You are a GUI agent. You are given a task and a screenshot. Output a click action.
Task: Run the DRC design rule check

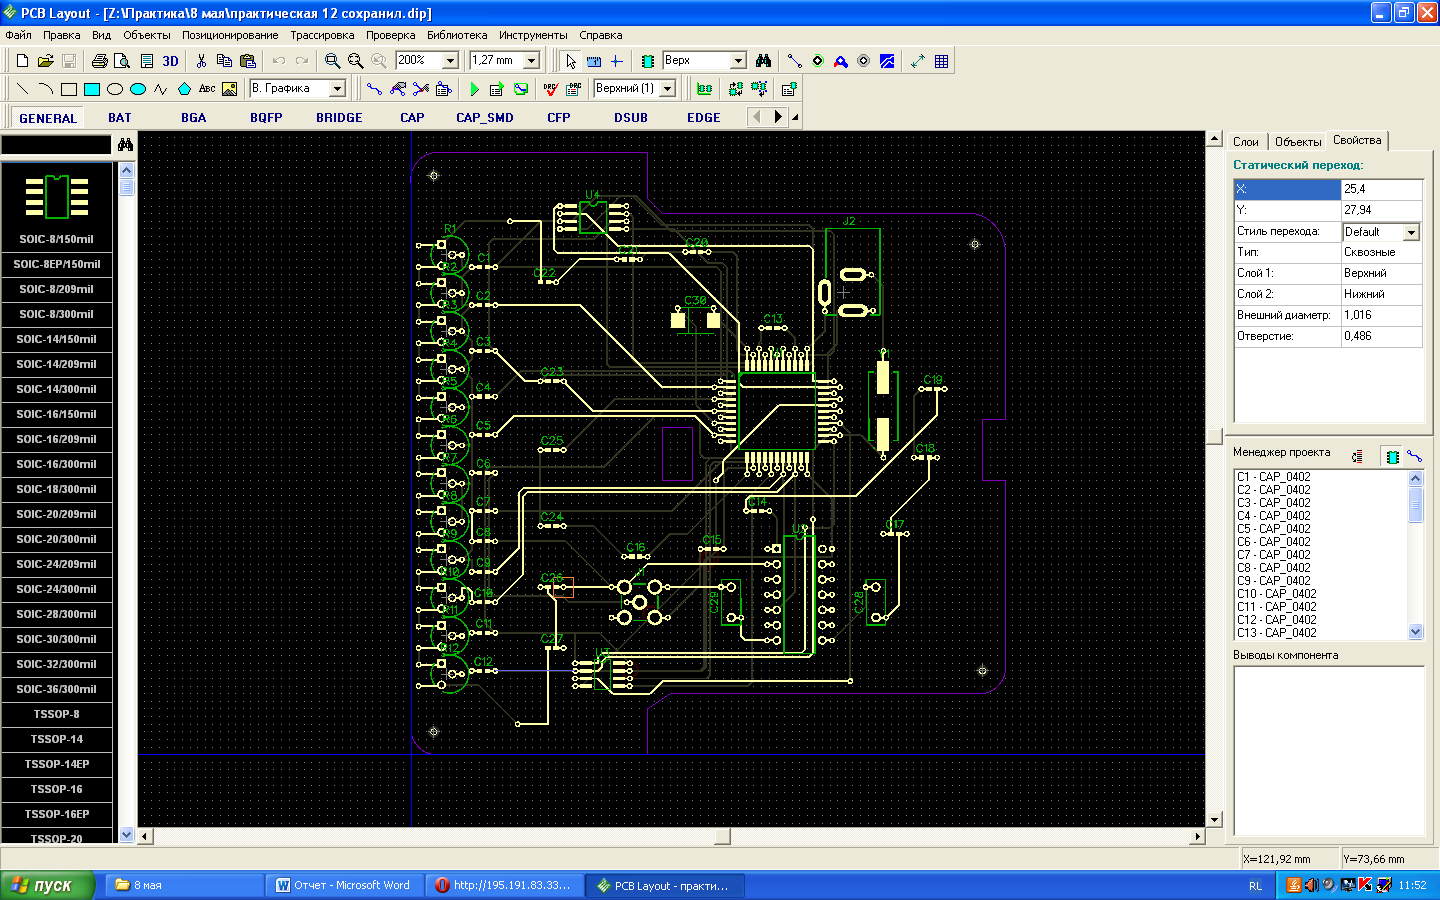[551, 89]
